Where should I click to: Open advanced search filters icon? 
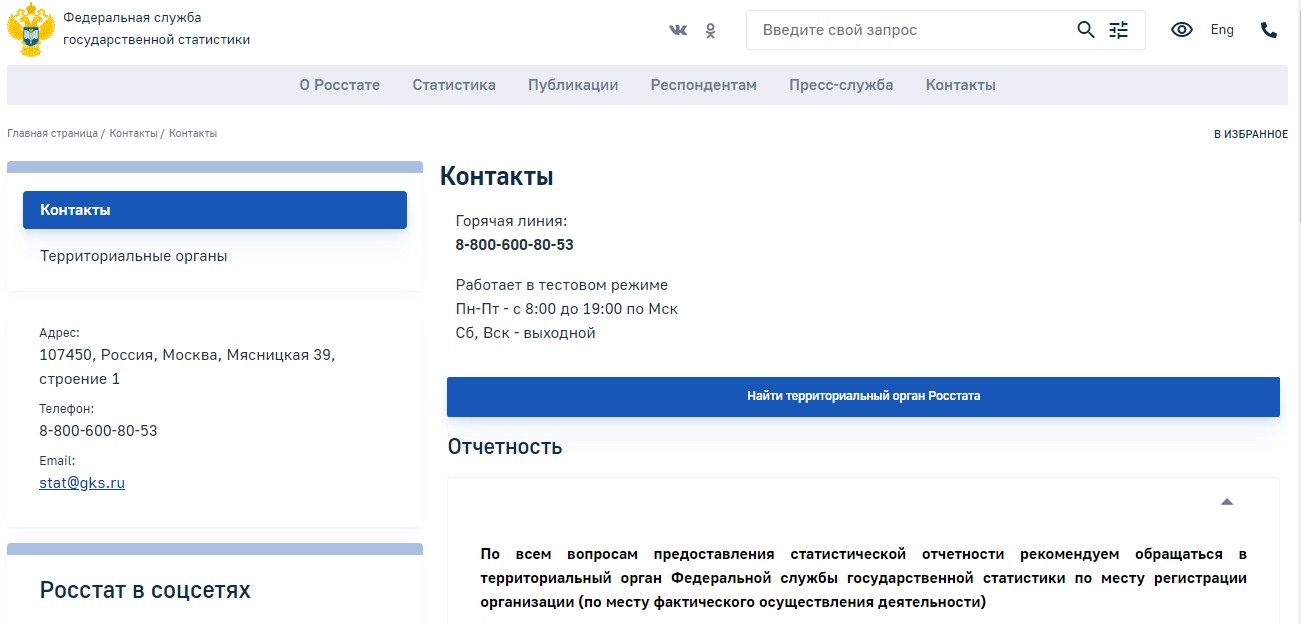click(x=1118, y=30)
